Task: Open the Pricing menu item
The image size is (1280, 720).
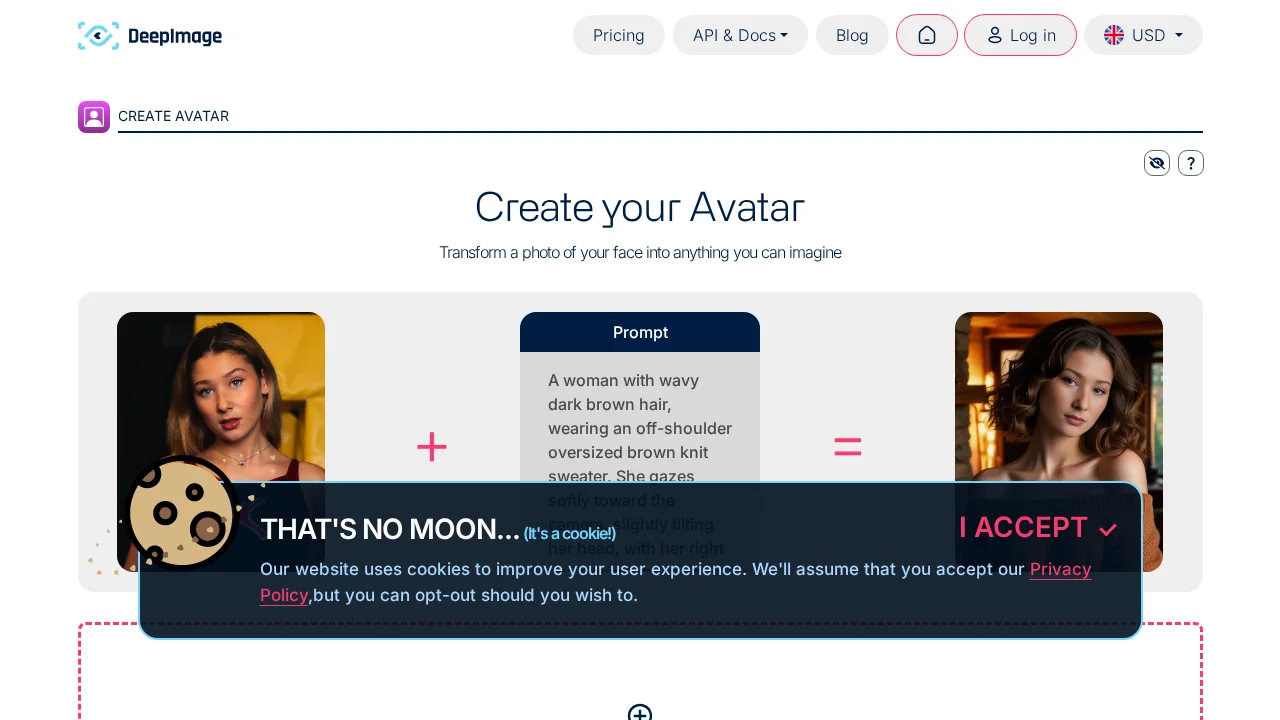Action: click(618, 35)
